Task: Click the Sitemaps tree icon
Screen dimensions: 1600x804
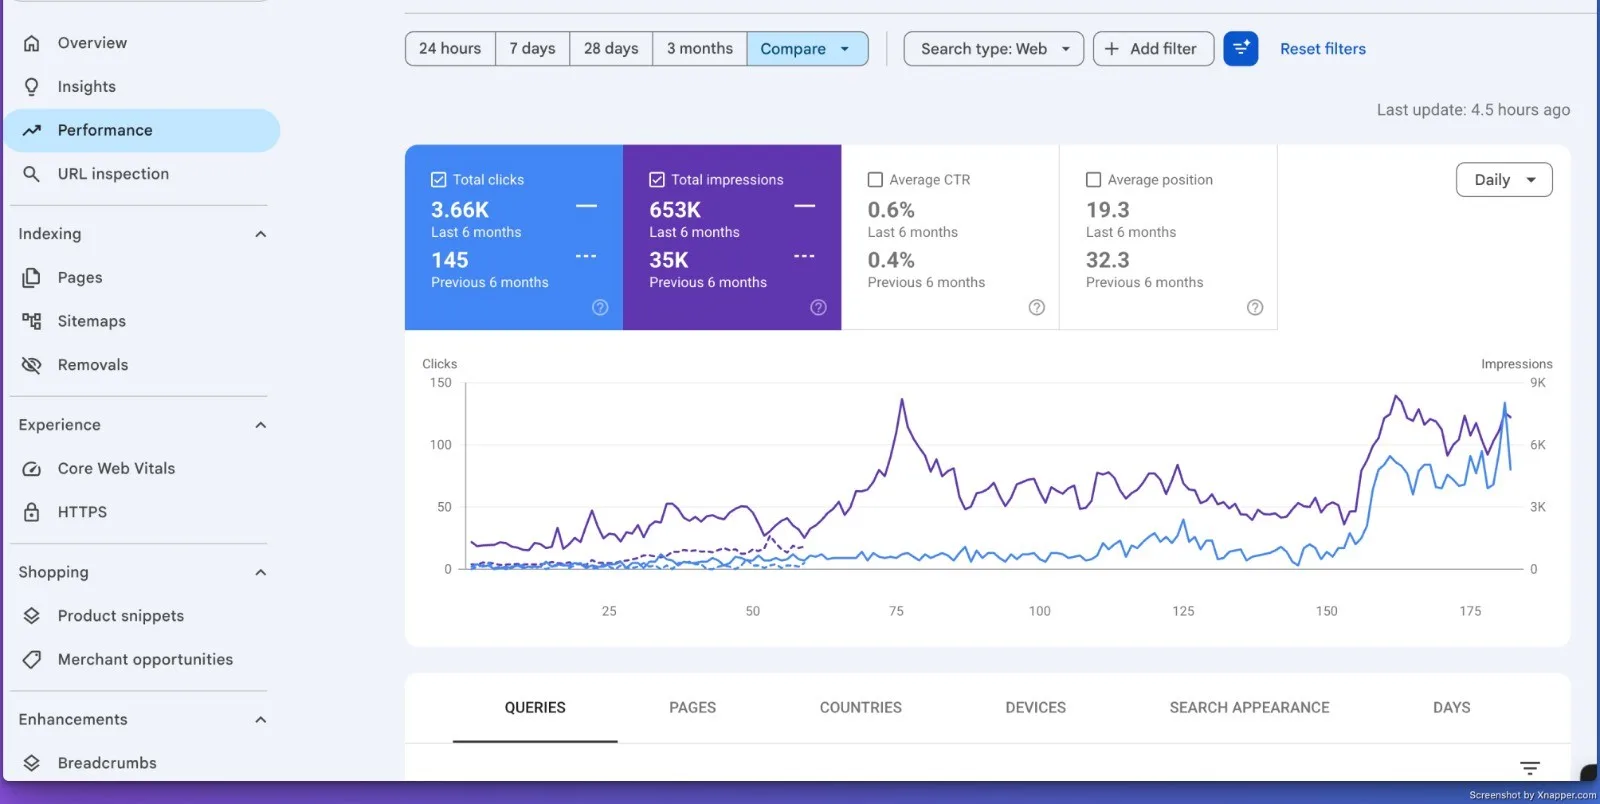Action: [32, 321]
